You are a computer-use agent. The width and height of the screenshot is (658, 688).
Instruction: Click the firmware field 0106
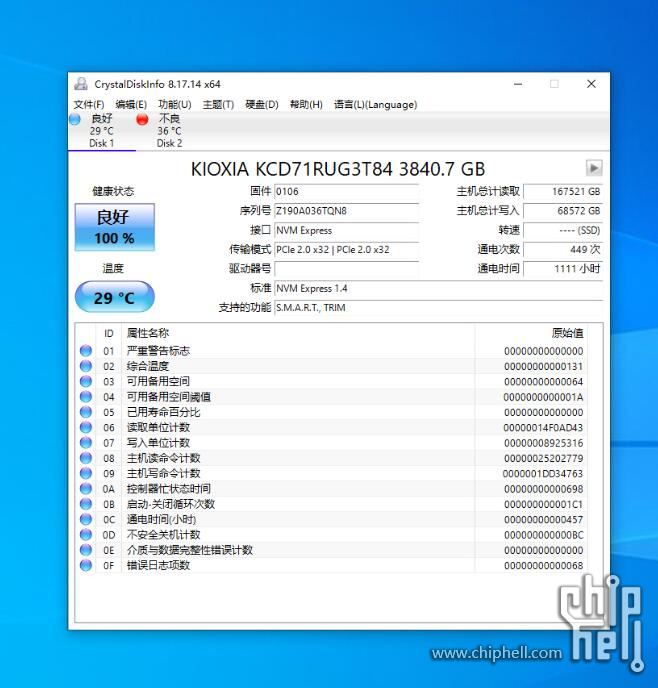coord(346,192)
